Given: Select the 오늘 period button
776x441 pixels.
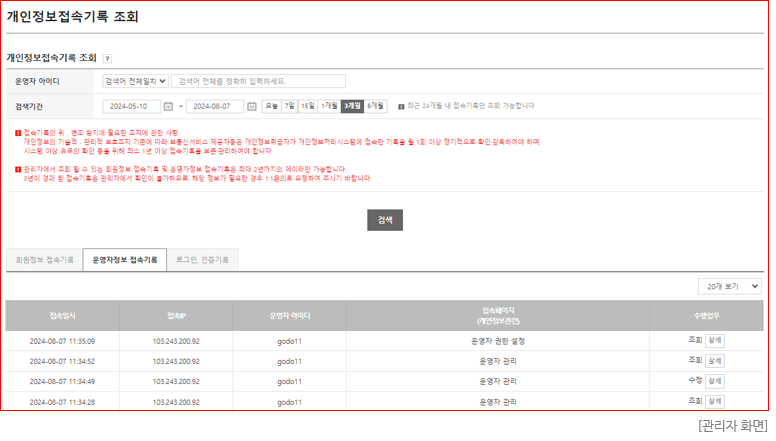Looking at the screenshot, I should 271,106.
